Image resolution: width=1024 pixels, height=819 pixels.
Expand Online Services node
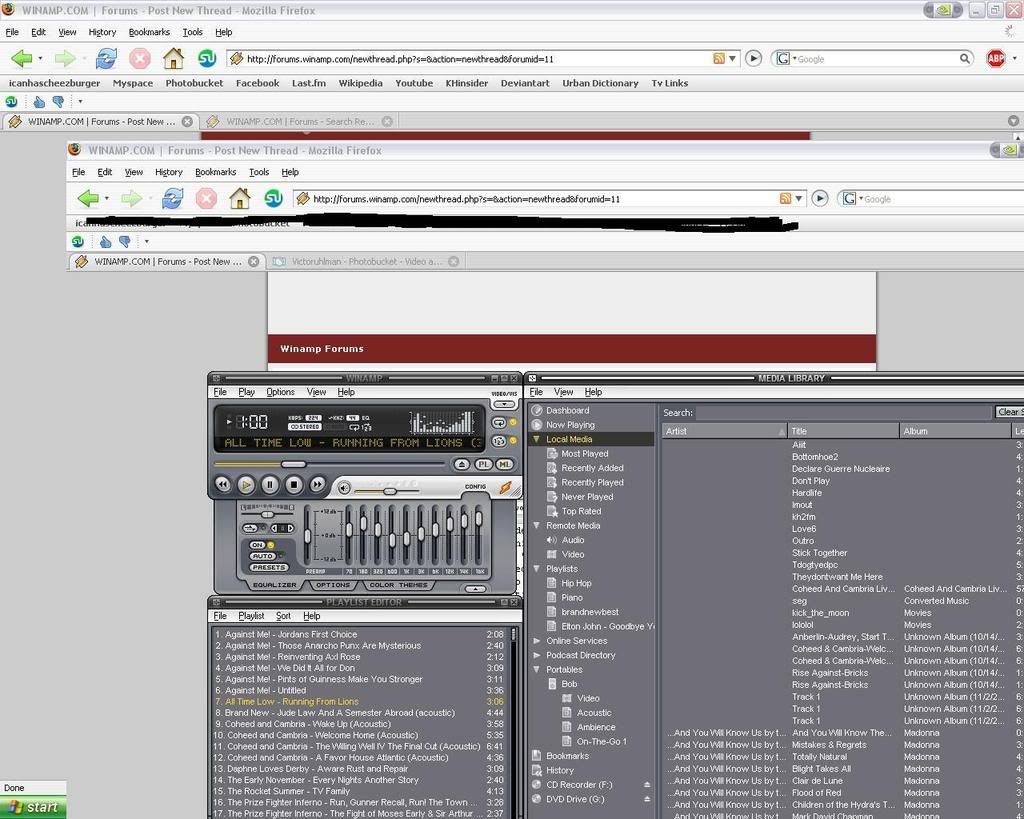click(x=537, y=641)
